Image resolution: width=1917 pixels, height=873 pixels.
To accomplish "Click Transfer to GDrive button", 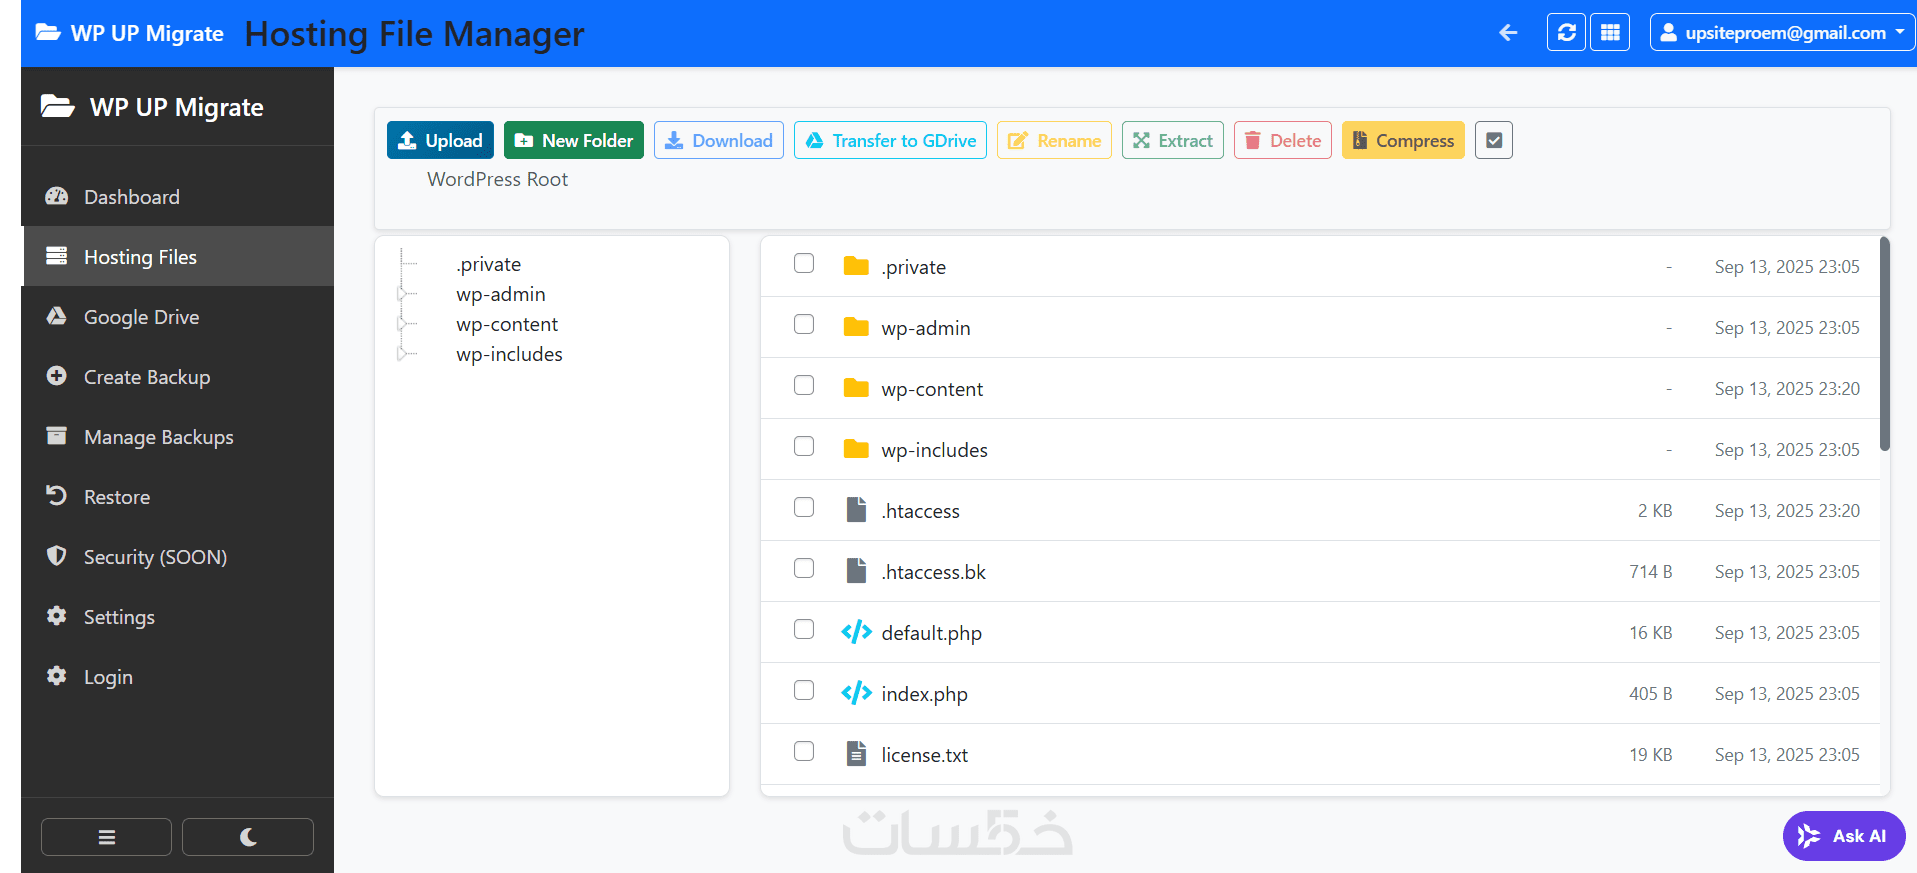I will tap(890, 140).
